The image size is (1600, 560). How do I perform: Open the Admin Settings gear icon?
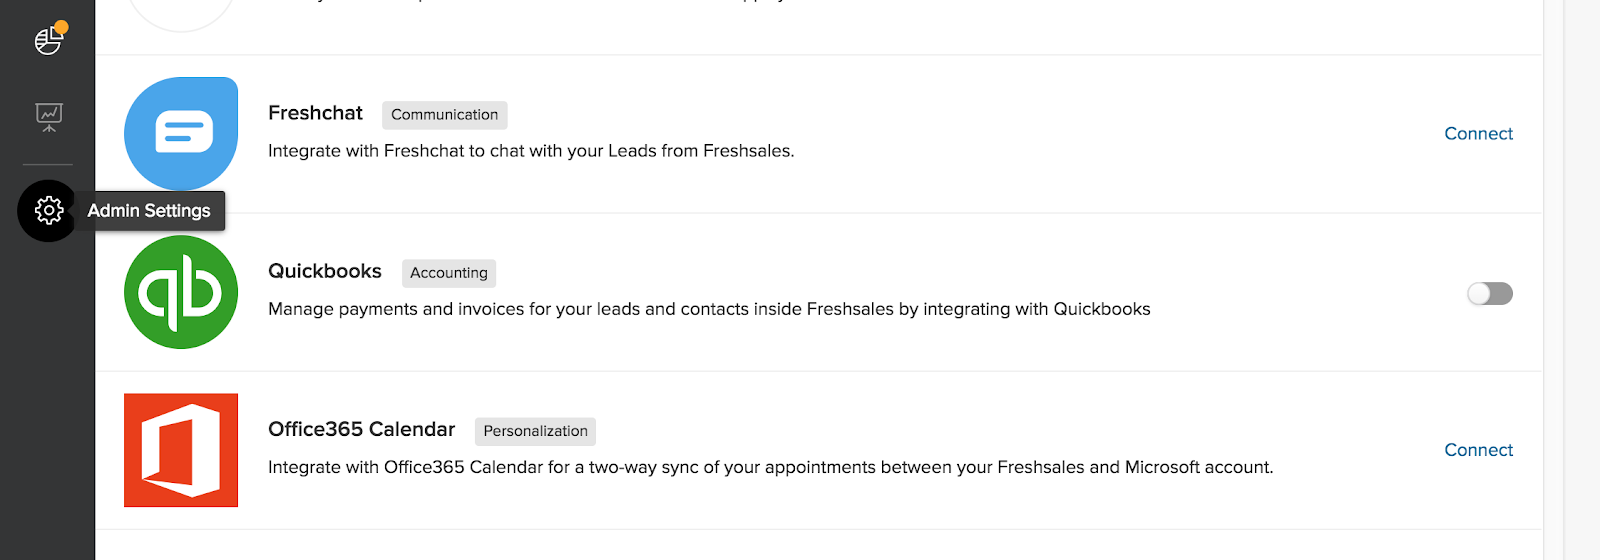pos(48,210)
